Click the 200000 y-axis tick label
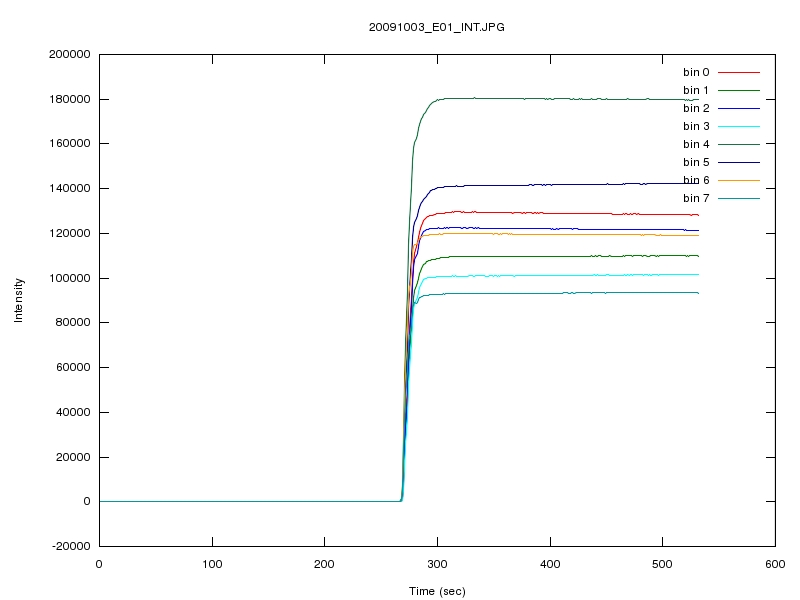 (69, 54)
